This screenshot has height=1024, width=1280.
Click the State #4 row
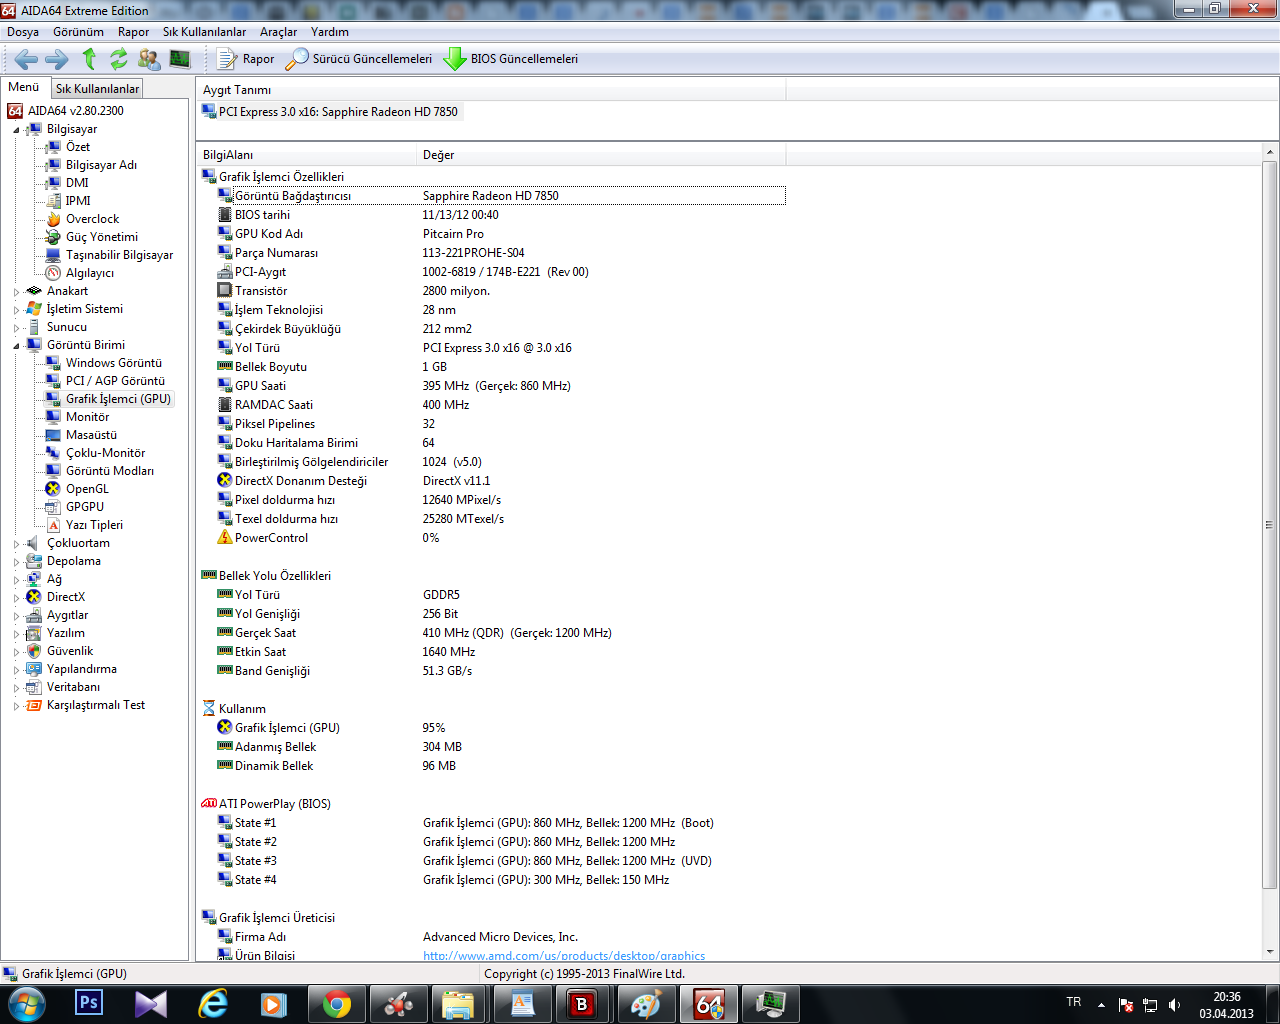[x=501, y=880]
